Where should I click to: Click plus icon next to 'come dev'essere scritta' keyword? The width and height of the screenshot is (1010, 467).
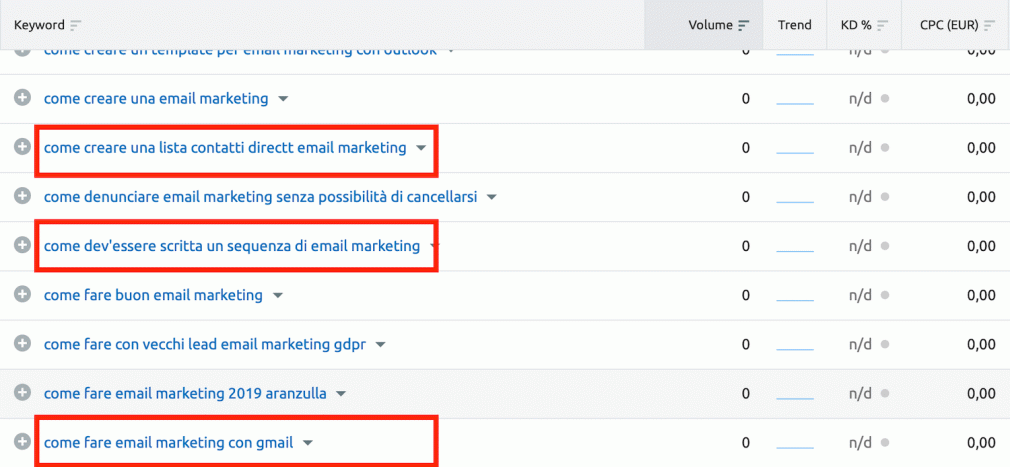click(x=23, y=245)
